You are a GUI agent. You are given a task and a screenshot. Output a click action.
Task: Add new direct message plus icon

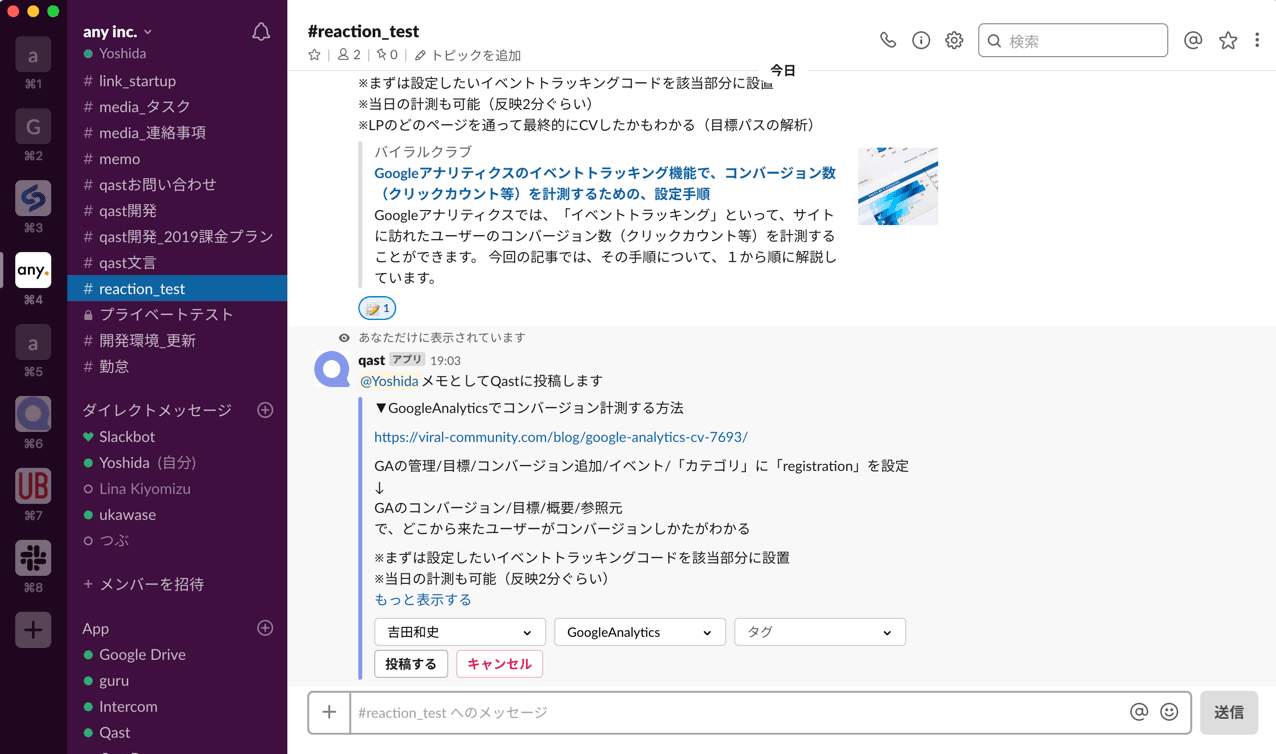click(265, 410)
